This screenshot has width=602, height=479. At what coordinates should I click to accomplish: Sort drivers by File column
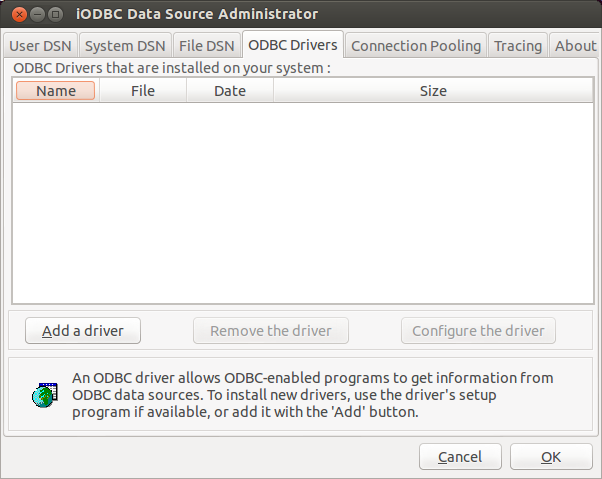click(x=143, y=91)
